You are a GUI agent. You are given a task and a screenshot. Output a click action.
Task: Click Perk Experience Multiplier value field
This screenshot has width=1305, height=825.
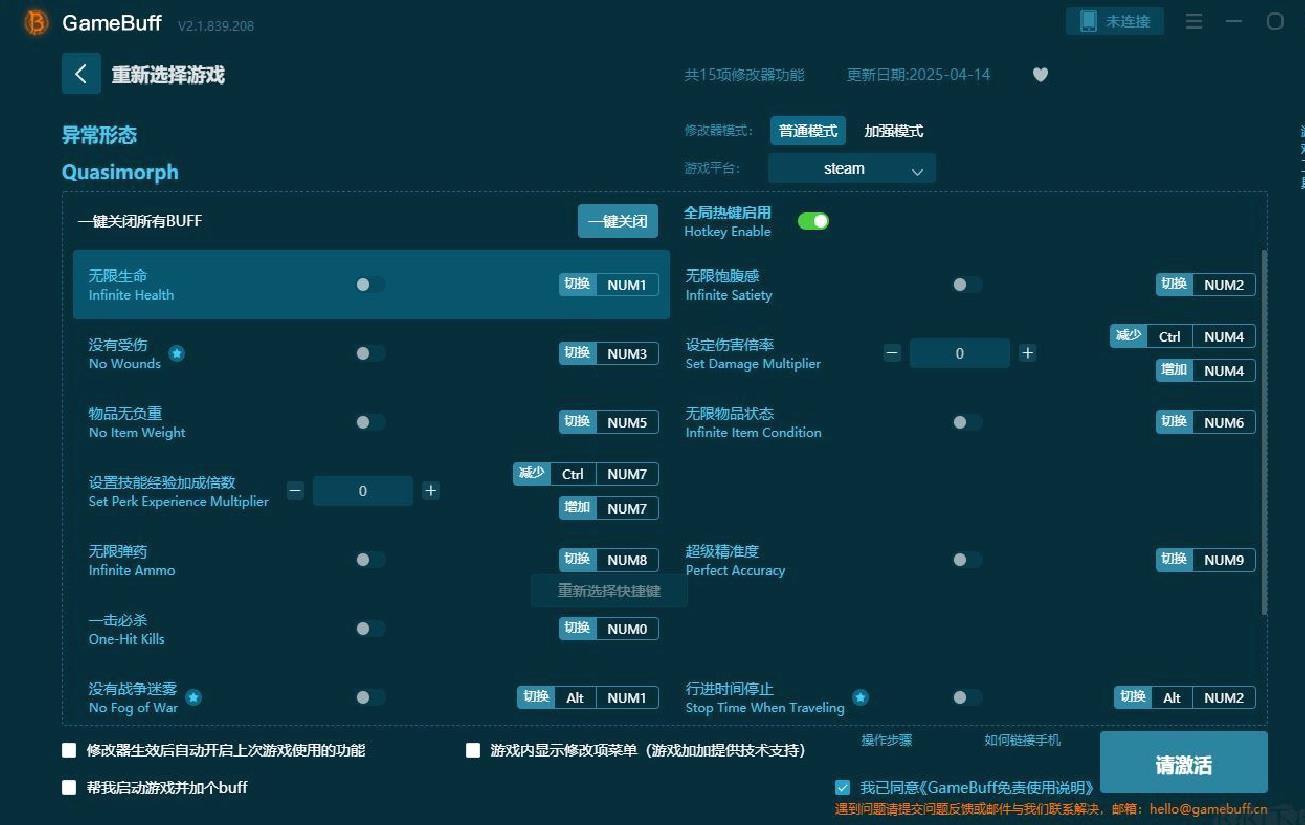tap(363, 490)
